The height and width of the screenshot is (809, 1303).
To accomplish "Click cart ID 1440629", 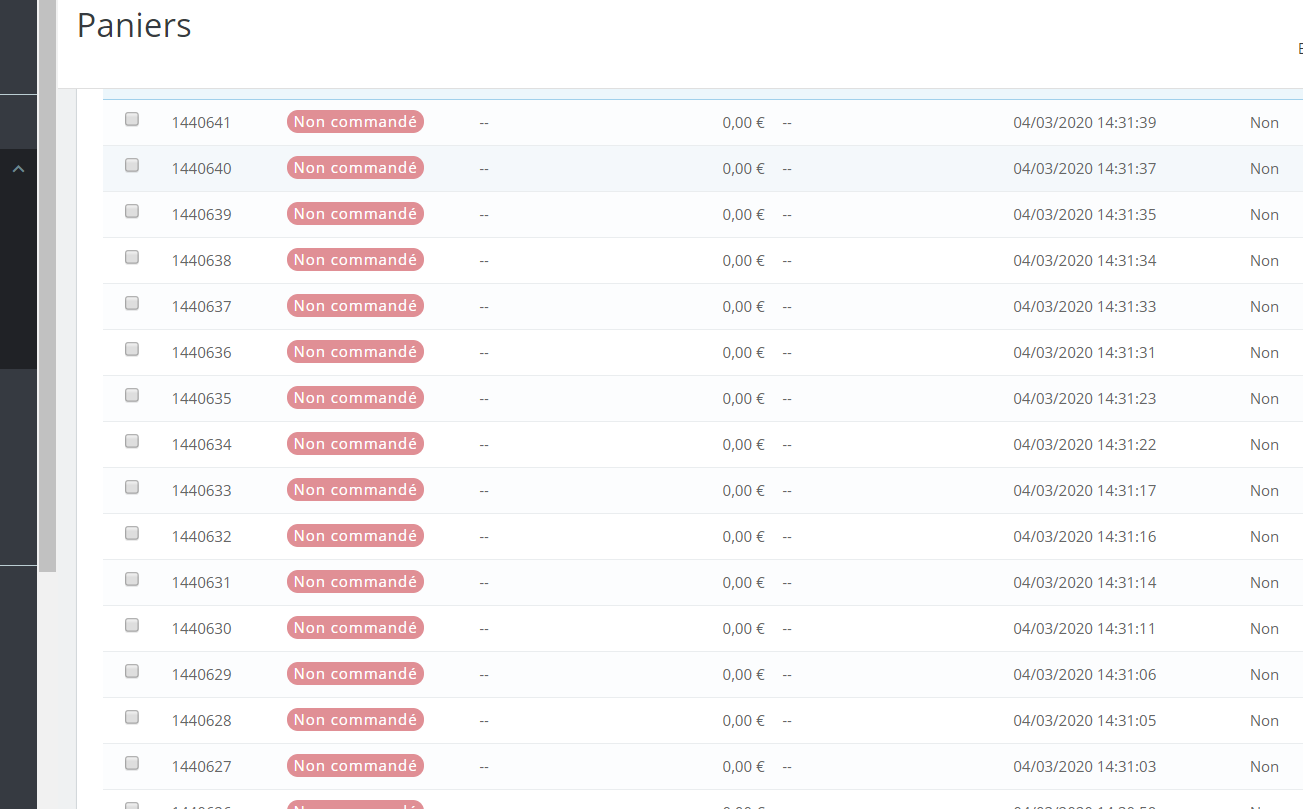I will pos(201,675).
